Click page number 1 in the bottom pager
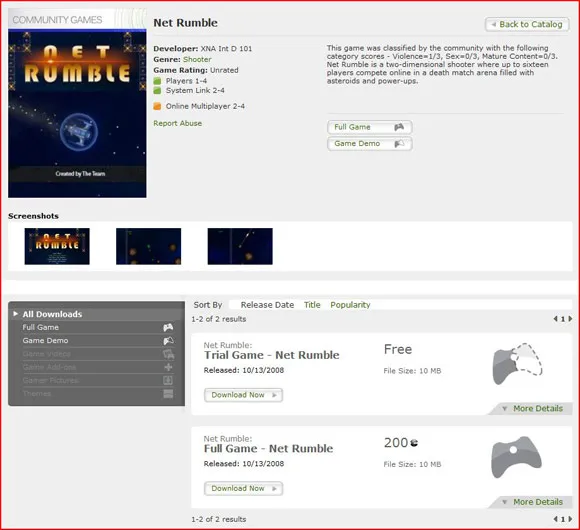The width and height of the screenshot is (580, 530). click(x=563, y=519)
